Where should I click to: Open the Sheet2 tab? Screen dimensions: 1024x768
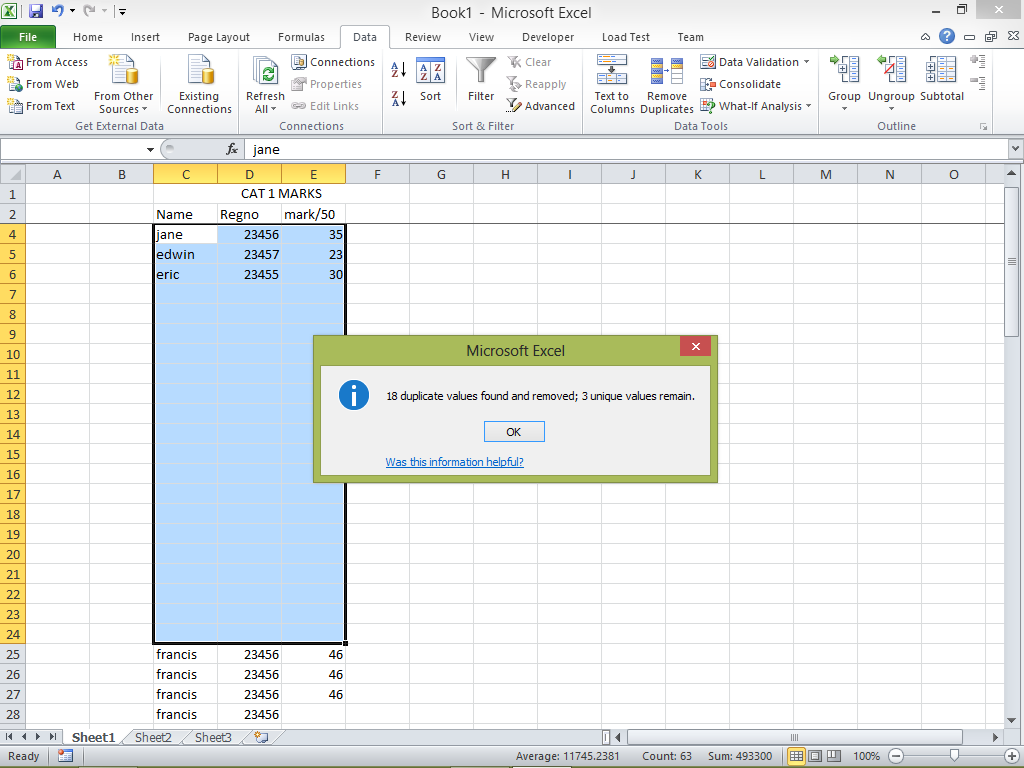(152, 737)
